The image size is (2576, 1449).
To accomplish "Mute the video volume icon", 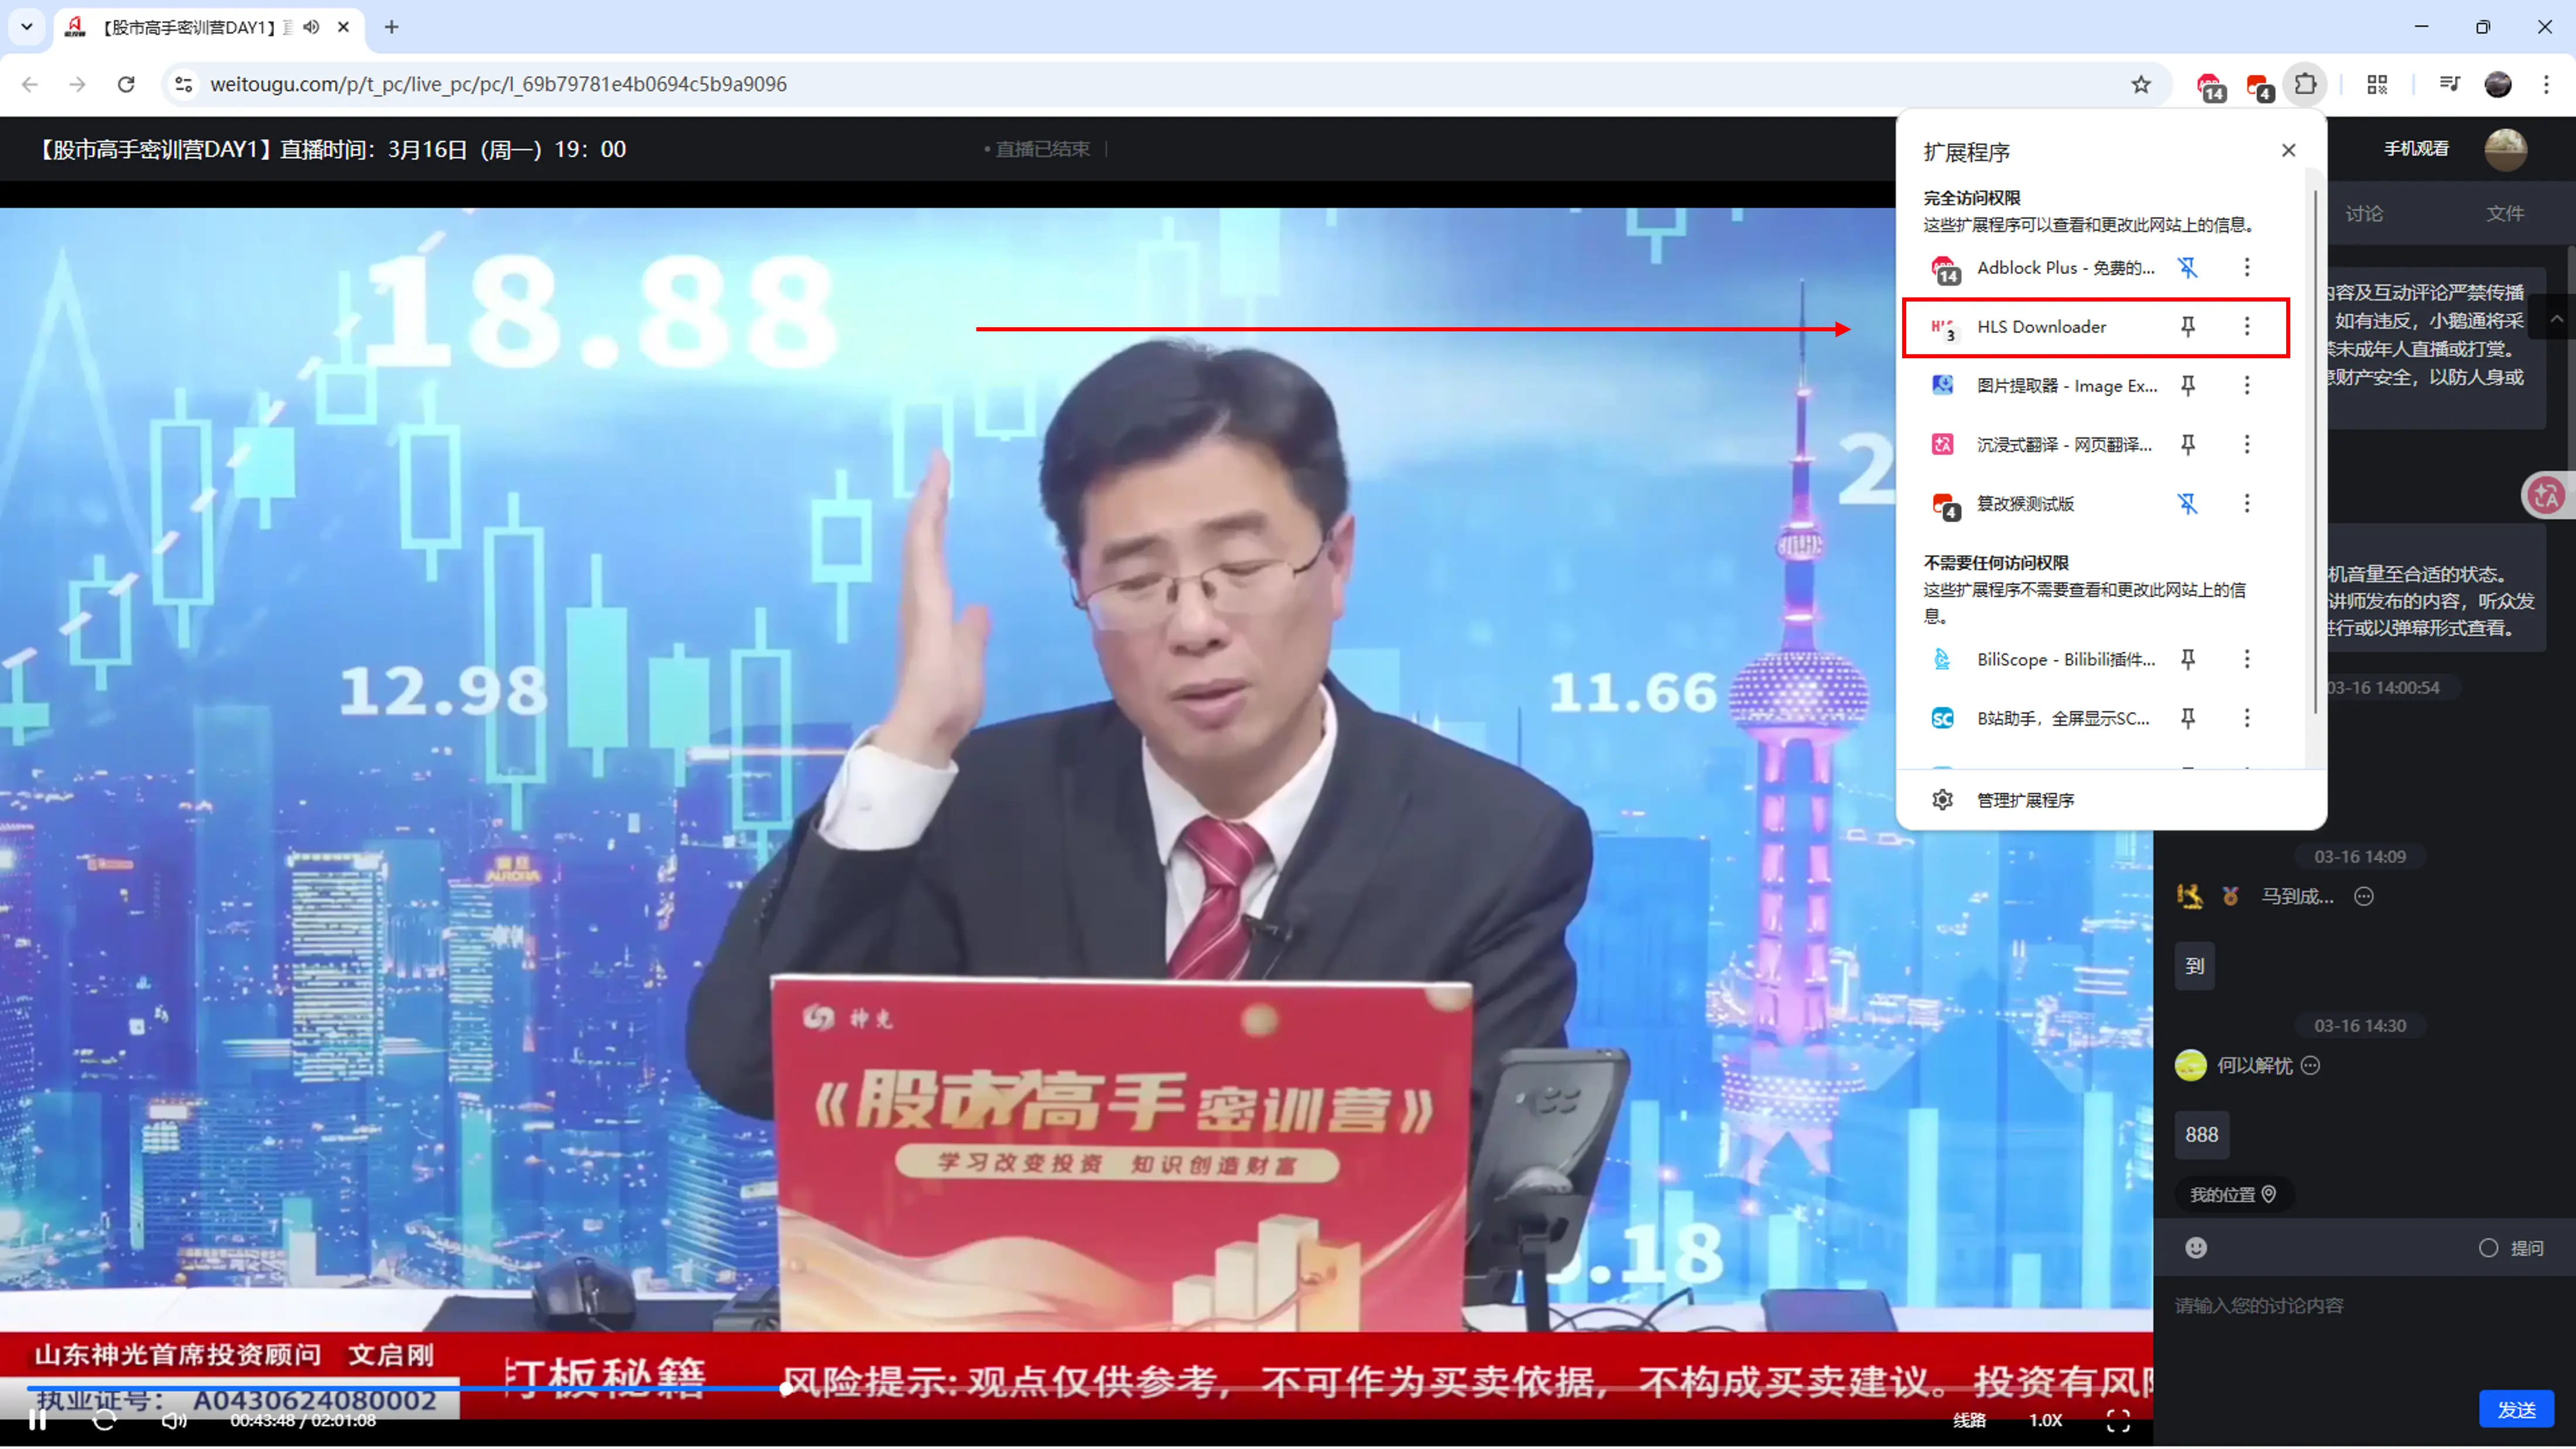I will 174,1420.
